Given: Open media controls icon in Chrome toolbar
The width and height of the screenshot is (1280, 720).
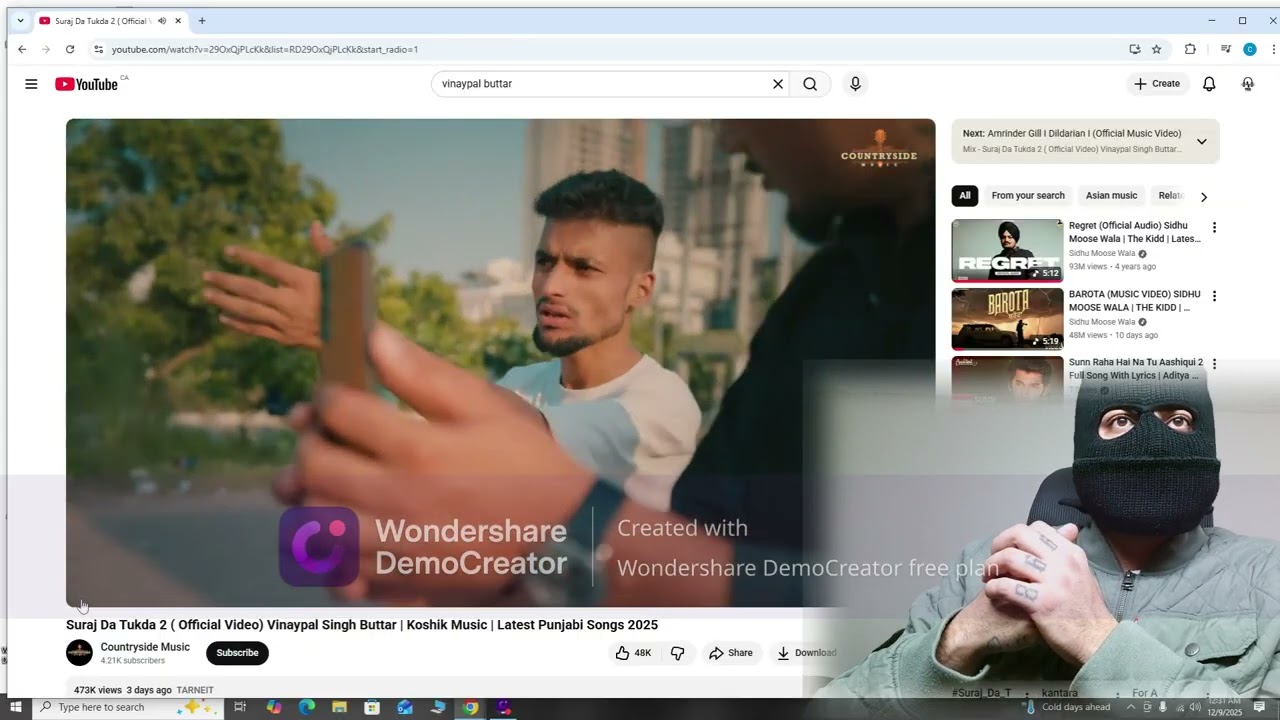Looking at the screenshot, I should tap(1225, 49).
